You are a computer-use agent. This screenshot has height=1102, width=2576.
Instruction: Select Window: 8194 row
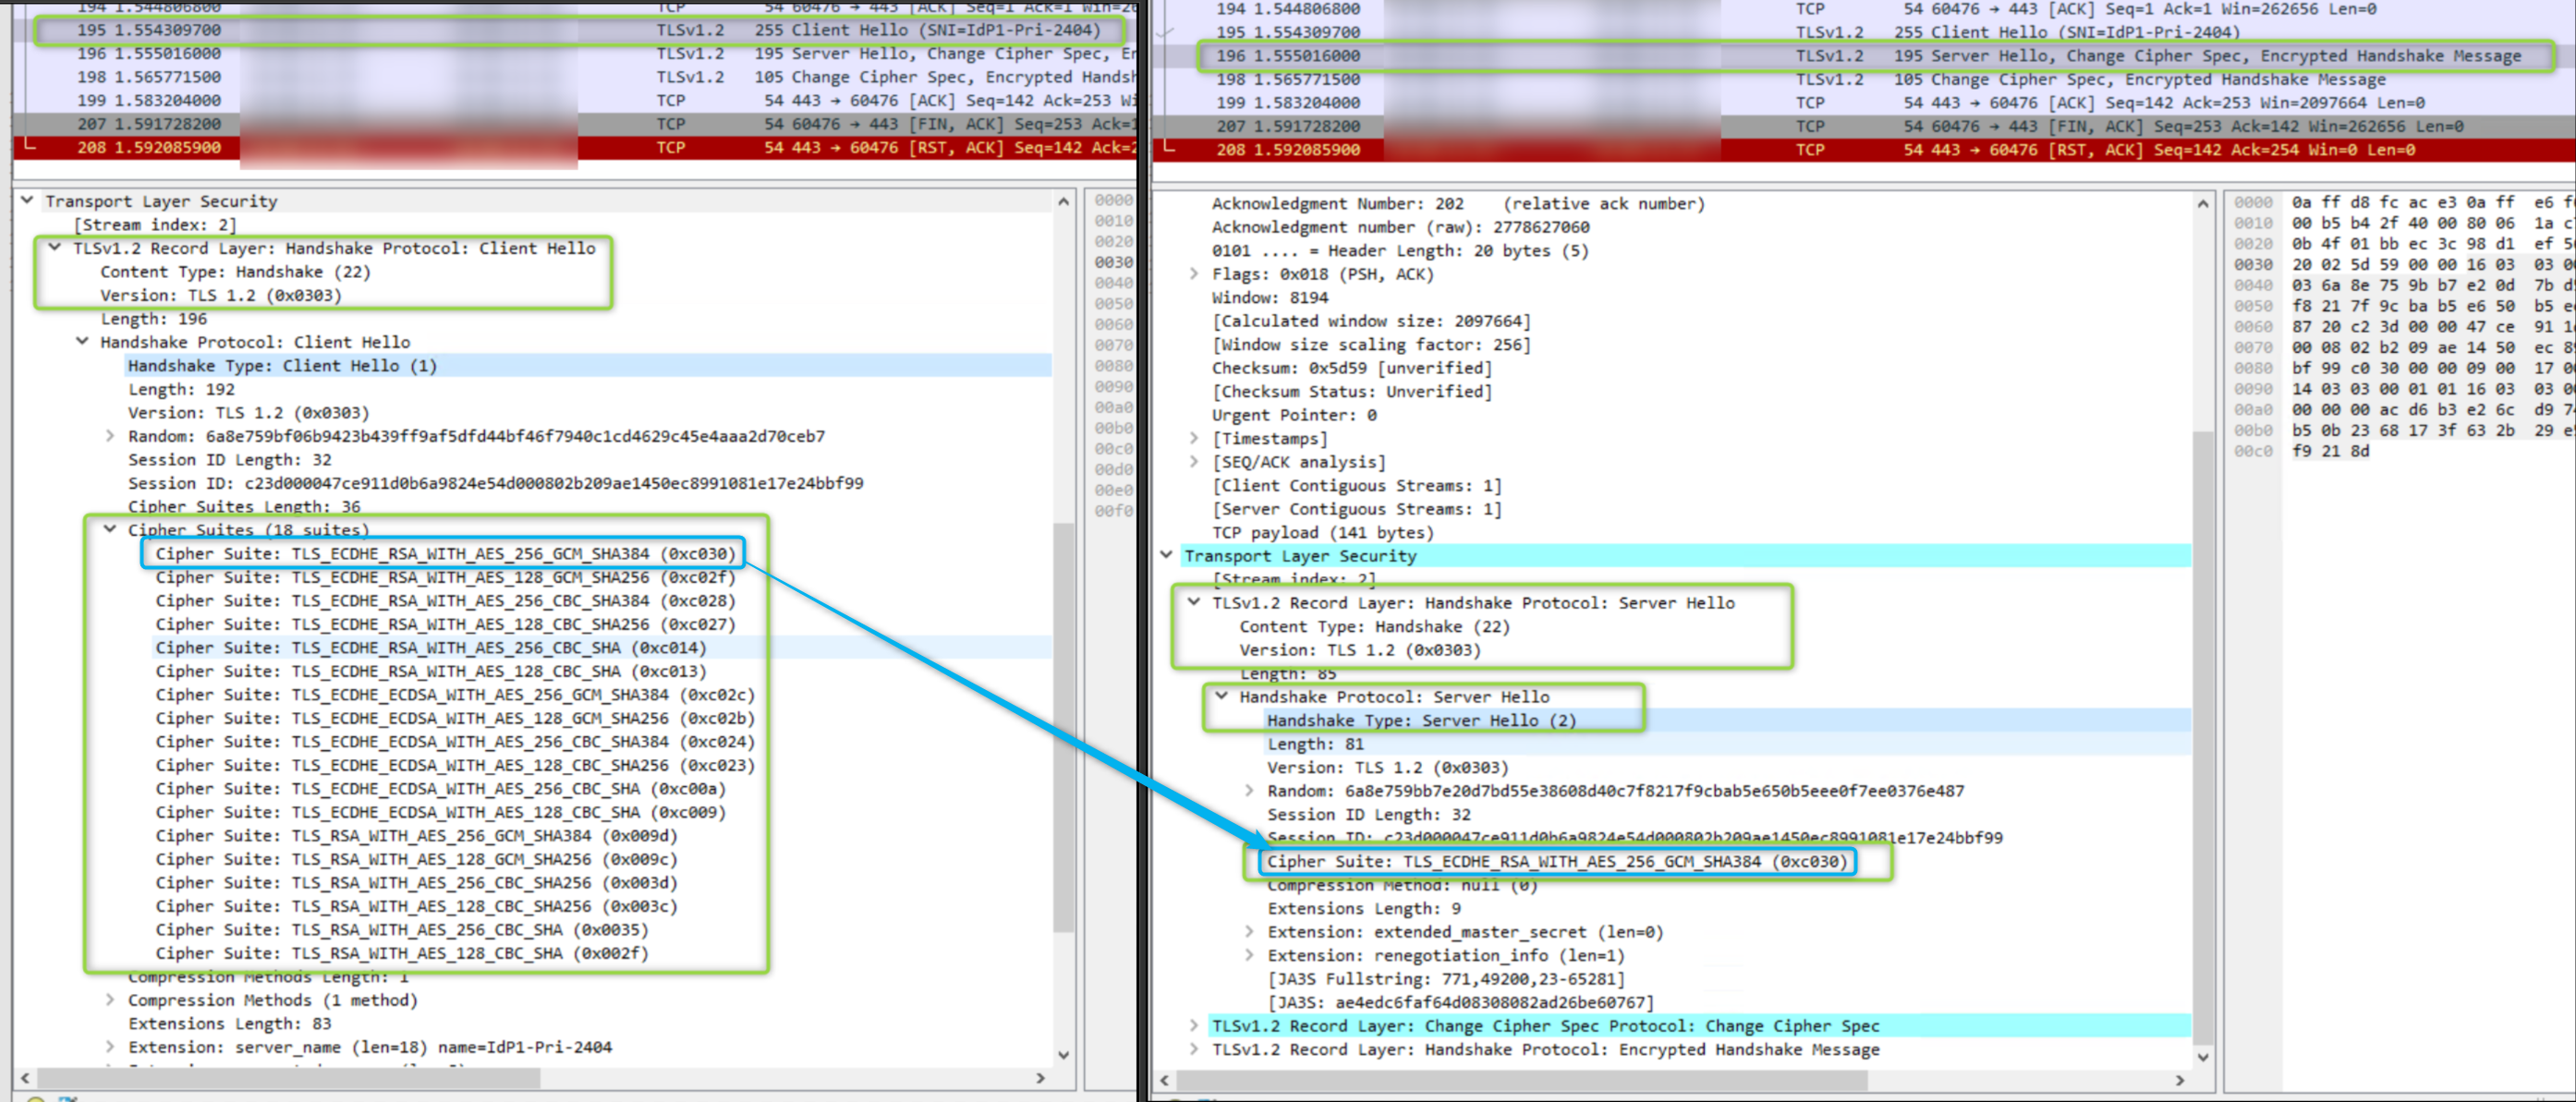1270,298
